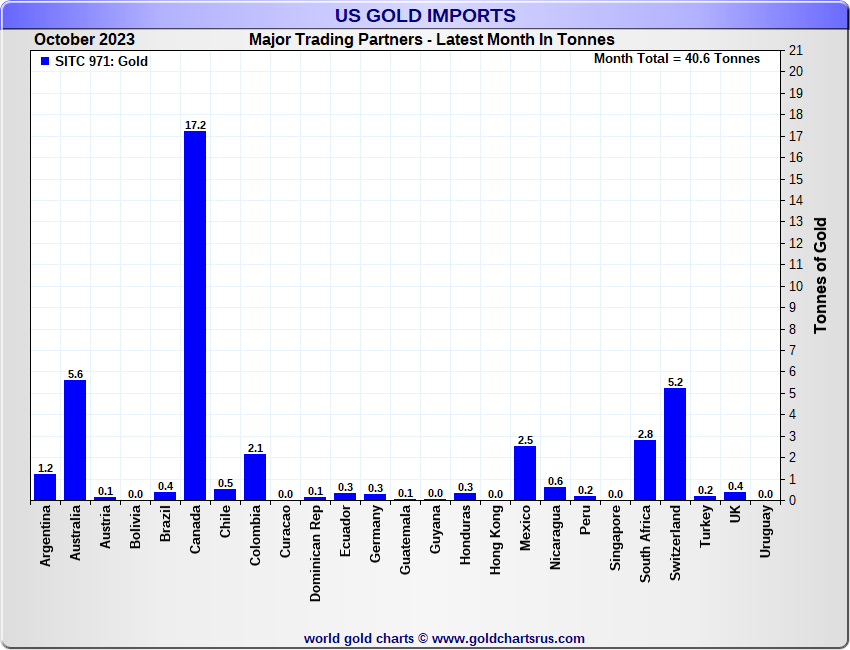850x650 pixels.
Task: Click the Mexico bar showing 2.5 tonnes
Action: [525, 473]
